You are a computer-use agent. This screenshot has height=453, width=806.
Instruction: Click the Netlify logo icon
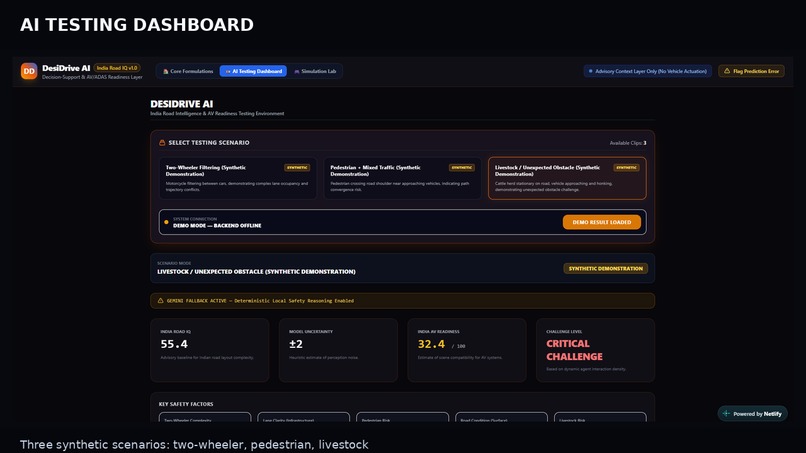coord(726,413)
